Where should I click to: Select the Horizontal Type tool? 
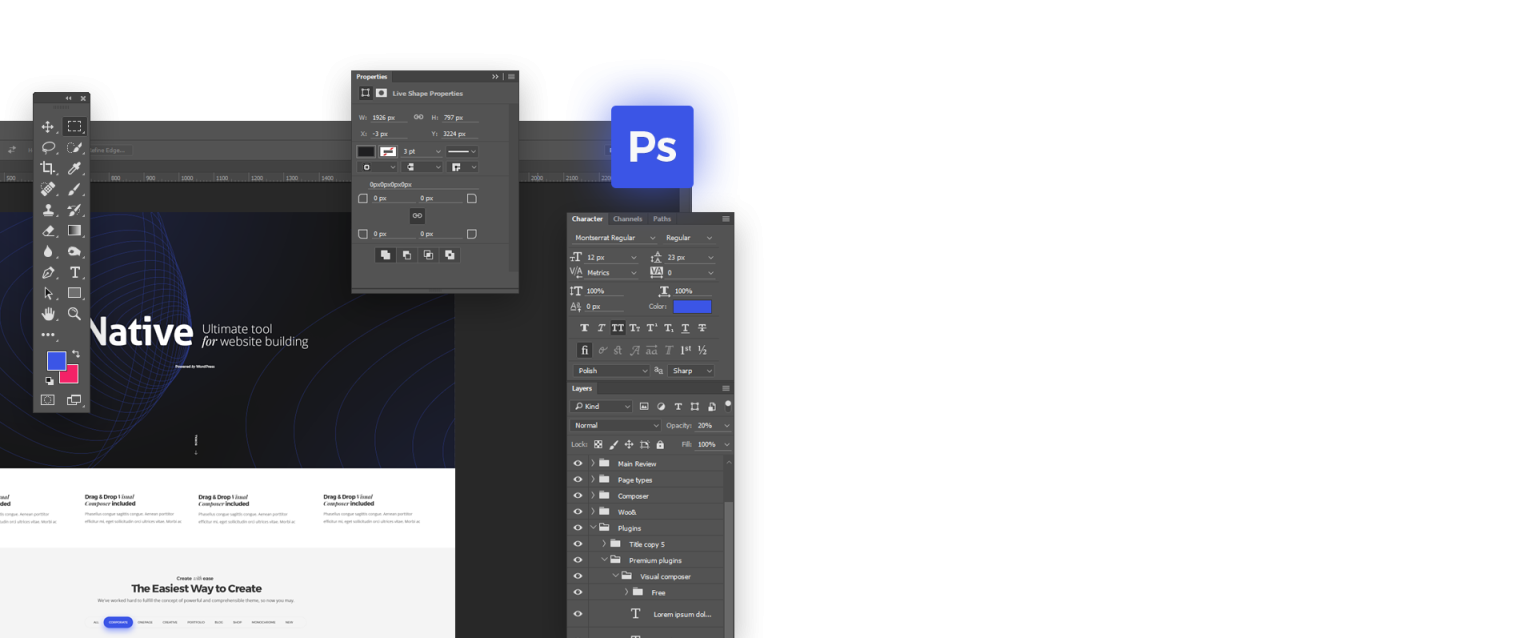(x=74, y=273)
